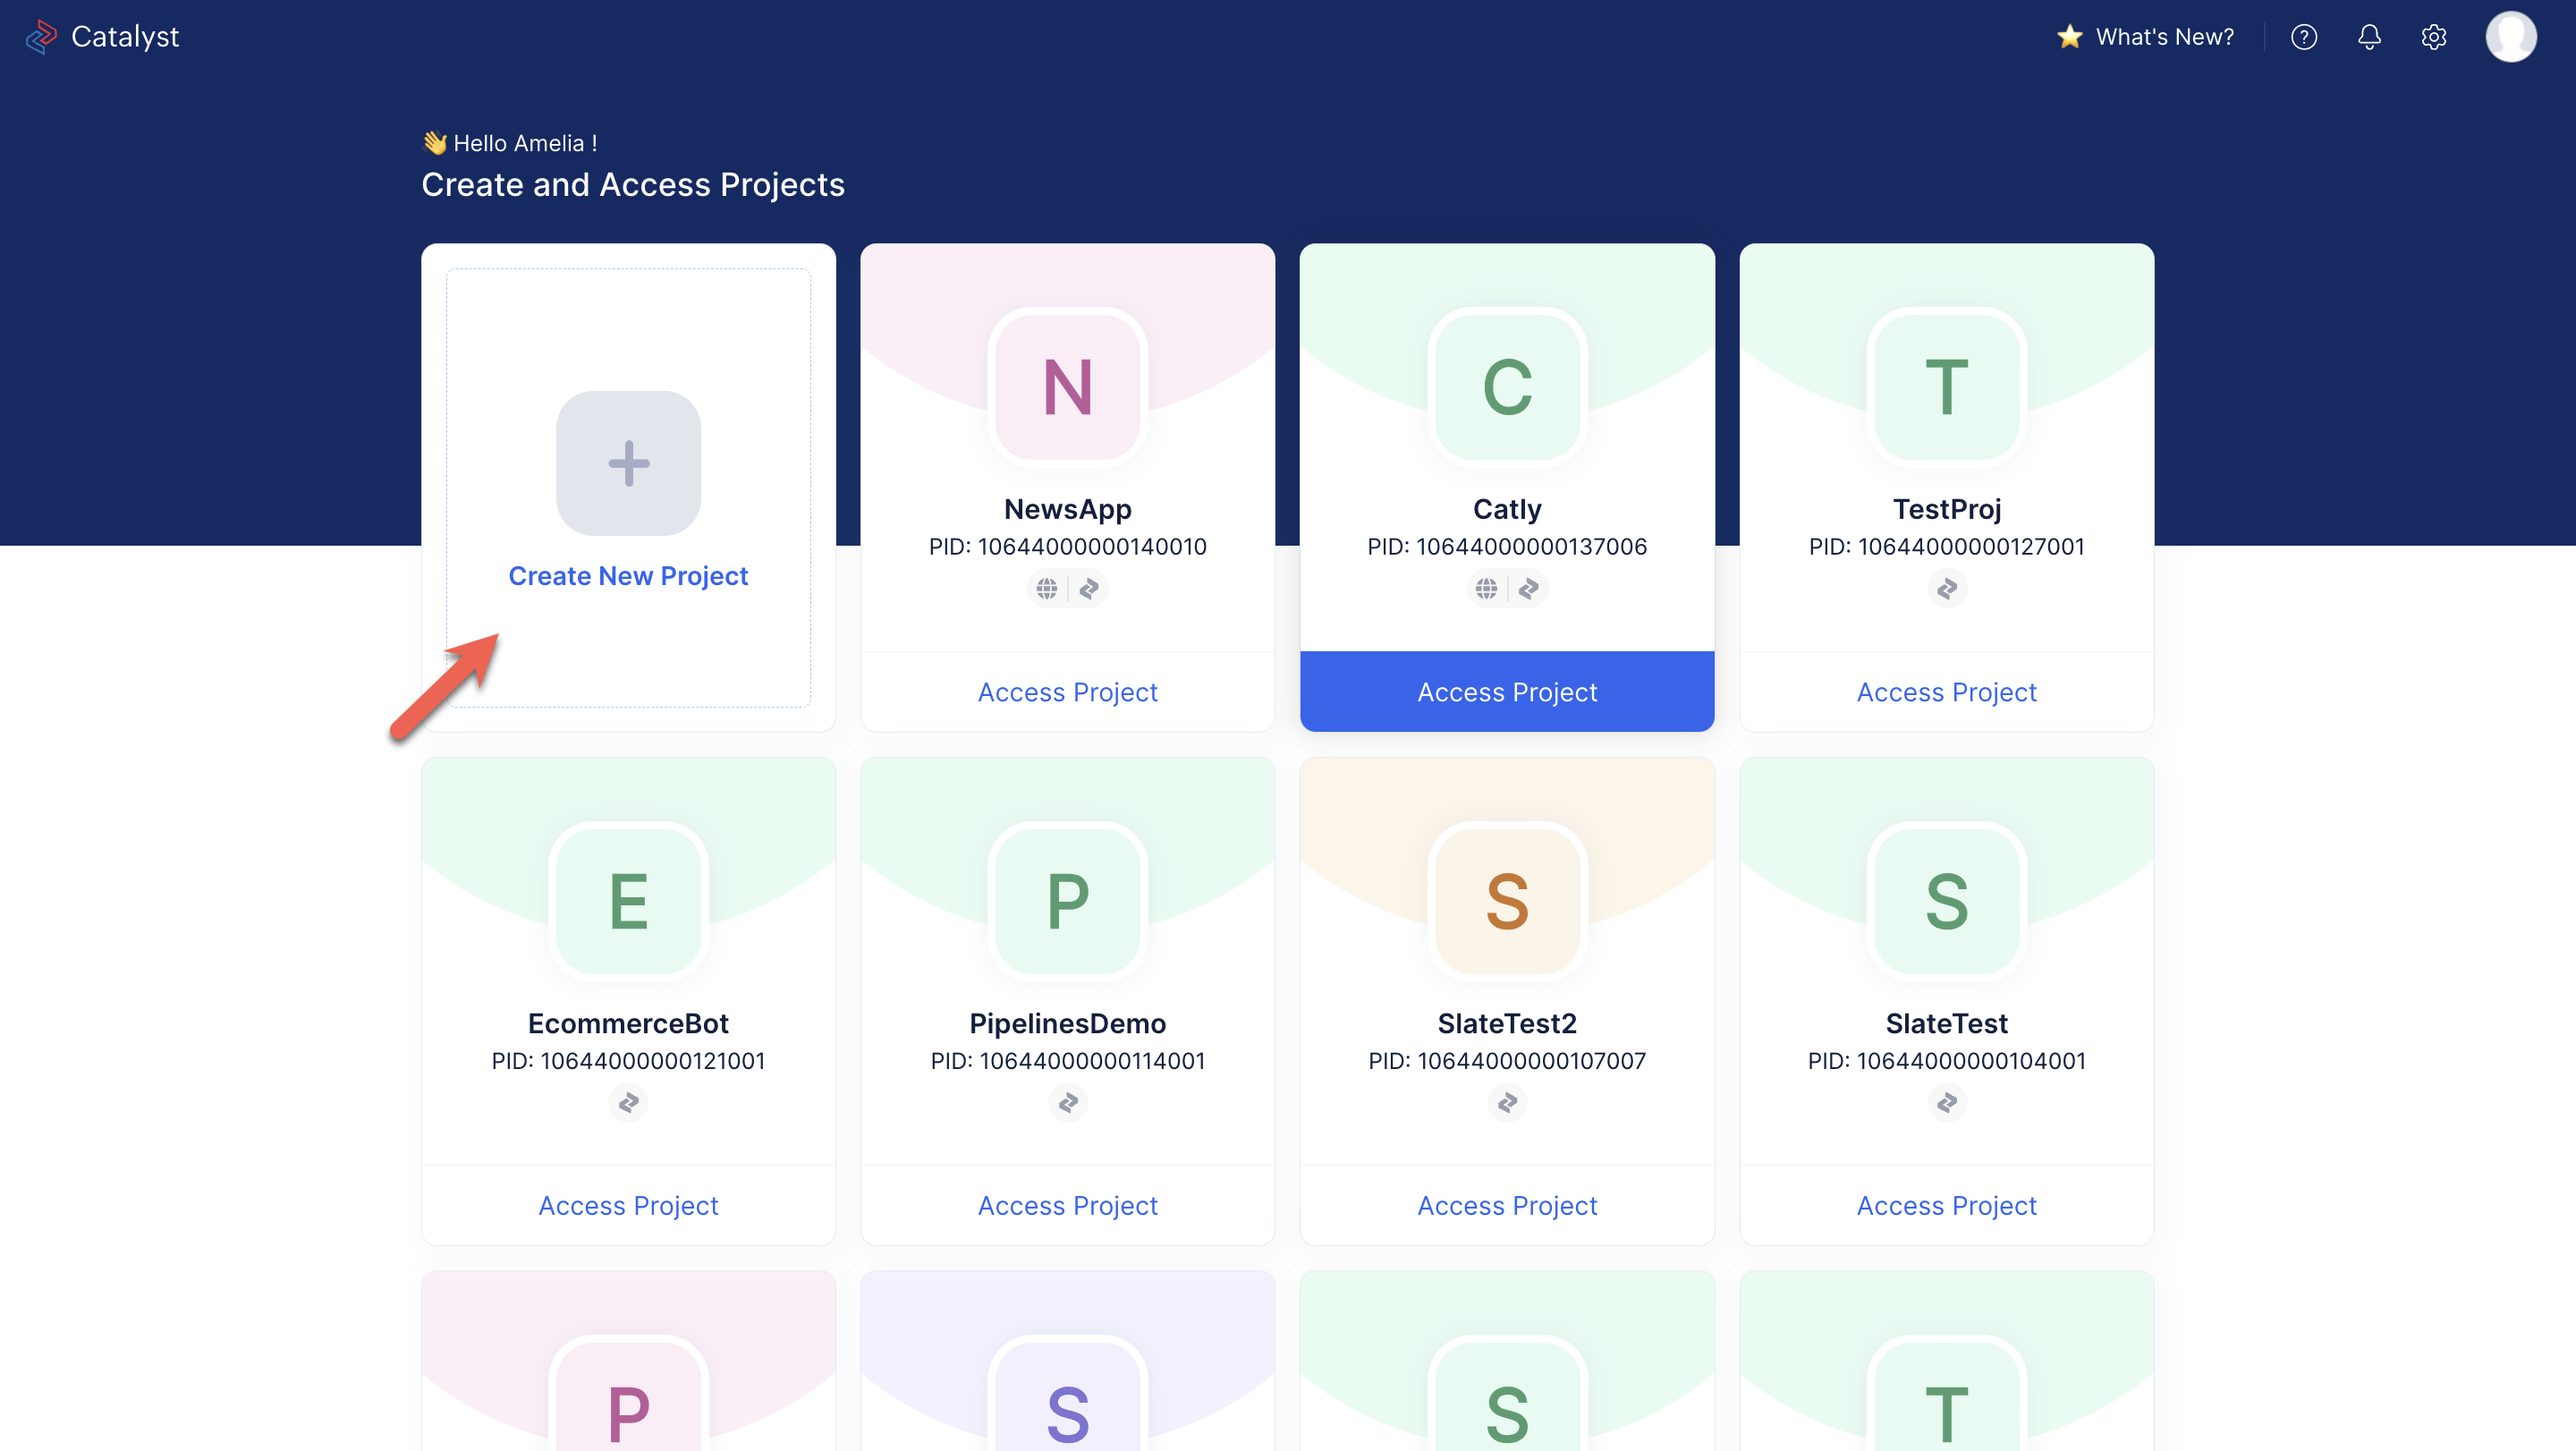2576x1451 pixels.
Task: Click PID 10644000000121001 text
Action: (x=628, y=1061)
